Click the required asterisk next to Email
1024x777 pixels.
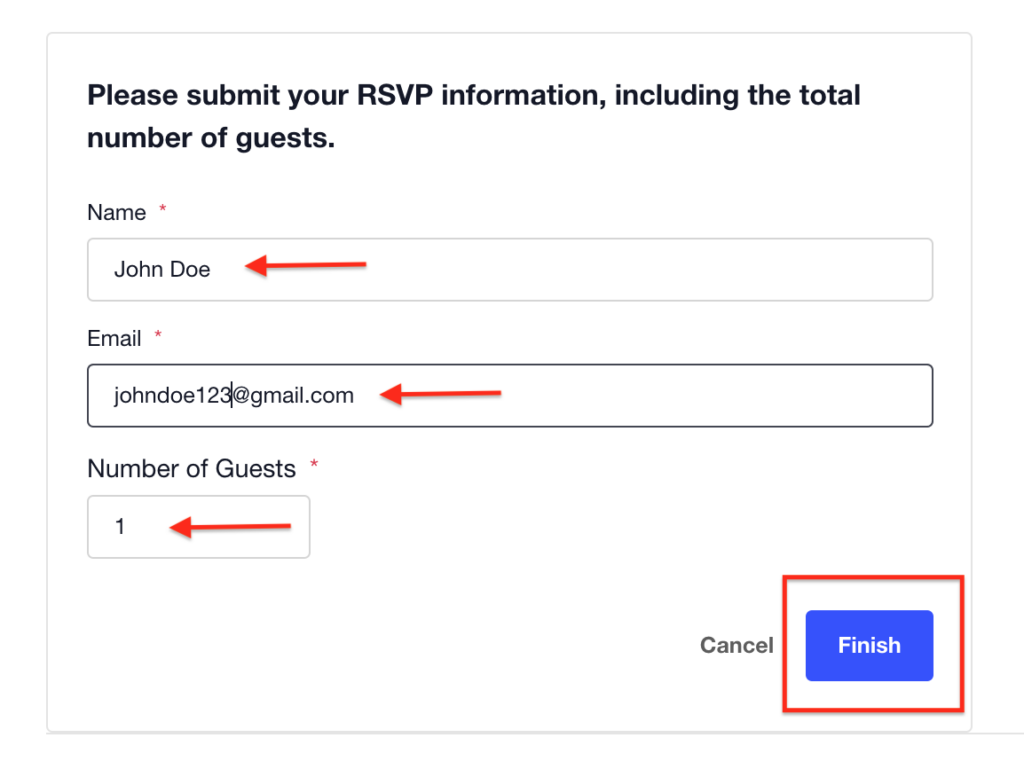pos(158,336)
